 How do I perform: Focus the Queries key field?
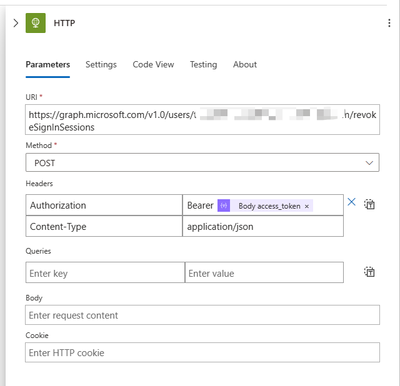pos(105,272)
